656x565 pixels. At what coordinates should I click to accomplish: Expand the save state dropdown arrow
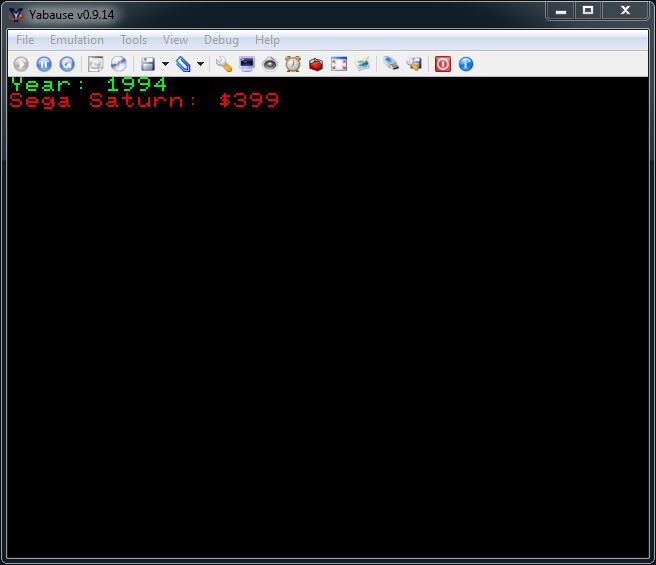tap(165, 64)
